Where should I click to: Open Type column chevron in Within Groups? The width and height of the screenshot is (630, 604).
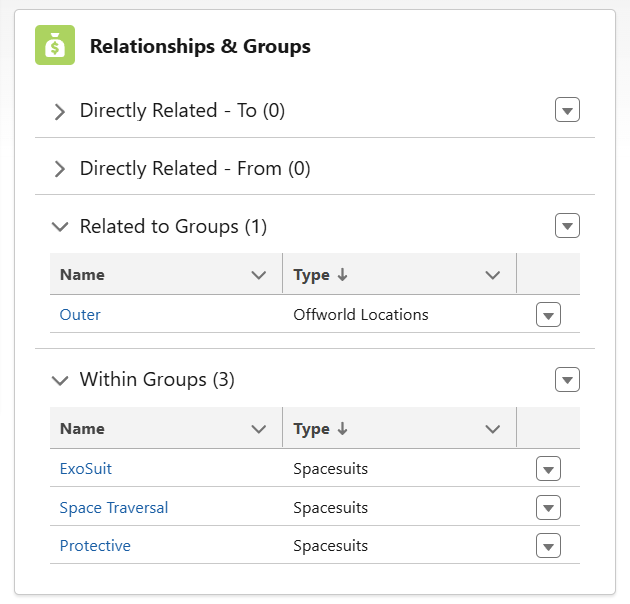492,429
